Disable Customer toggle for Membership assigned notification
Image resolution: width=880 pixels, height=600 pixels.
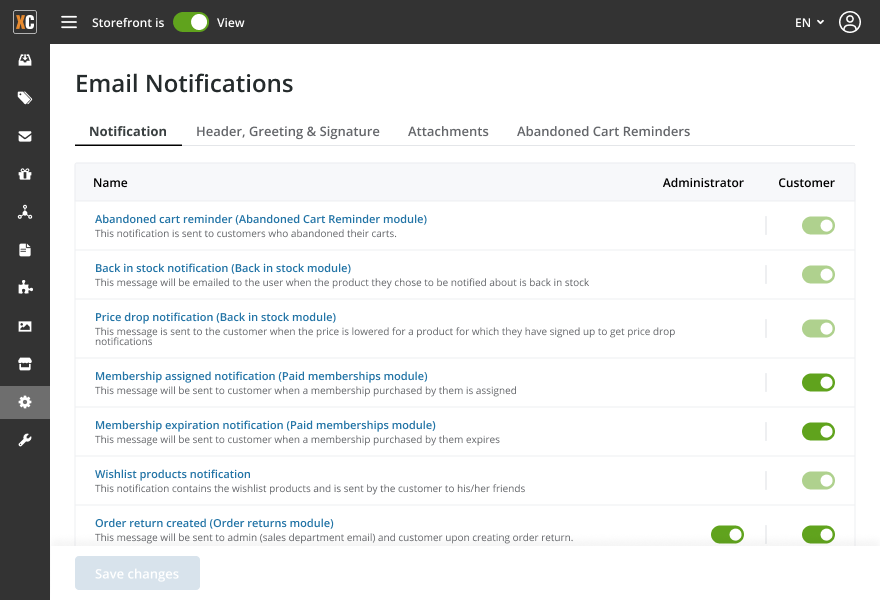tap(818, 382)
